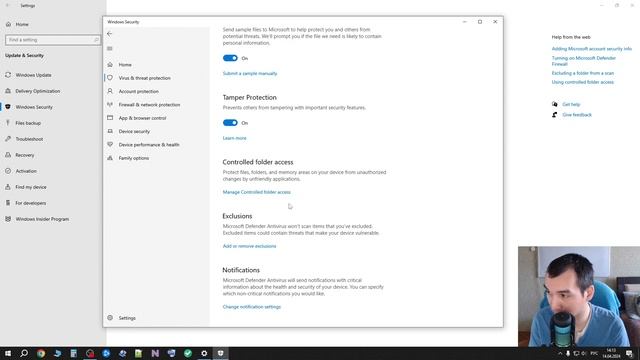Screen dimensions: 640x360
Task: Open For developers in Settings window
Action: tap(31, 203)
